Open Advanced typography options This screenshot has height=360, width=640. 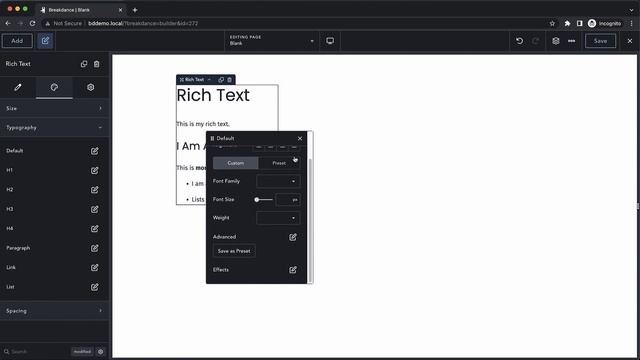293,237
